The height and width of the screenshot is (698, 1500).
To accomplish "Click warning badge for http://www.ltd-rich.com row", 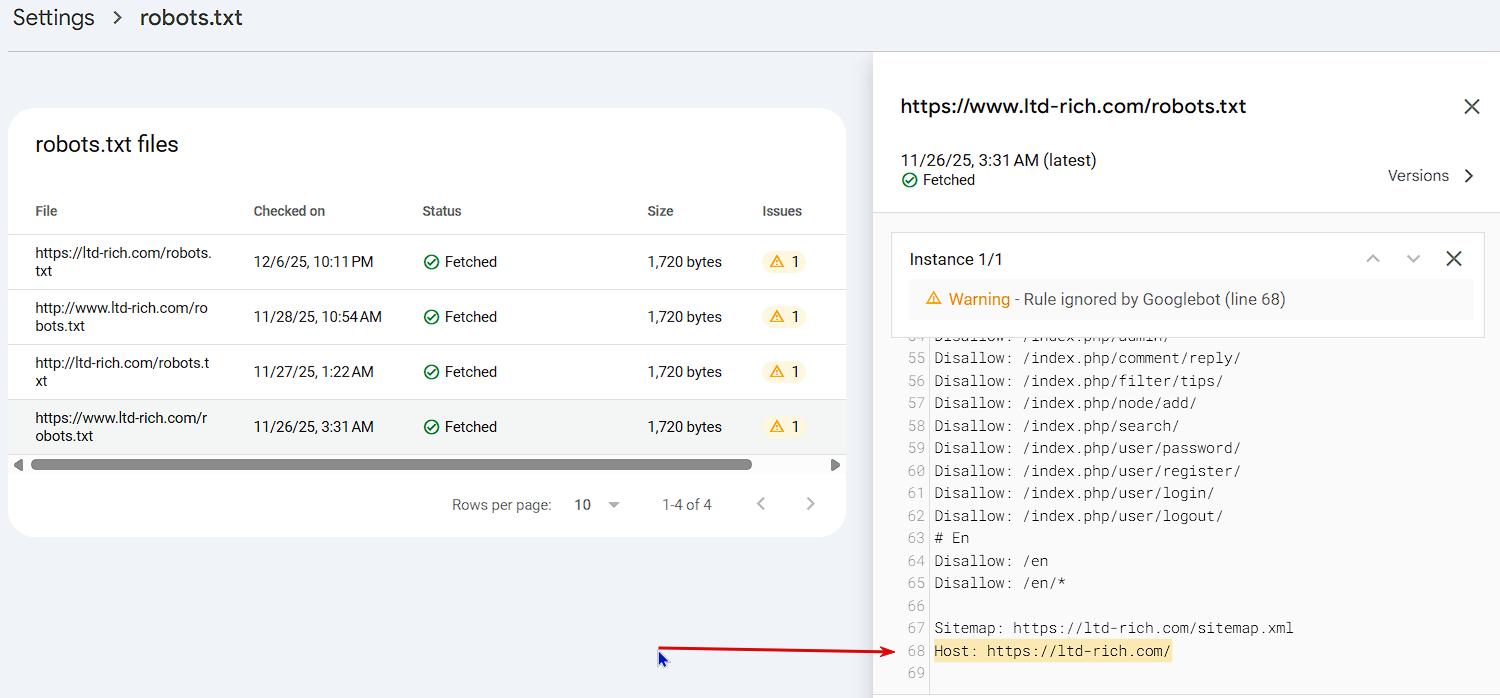I will [783, 317].
